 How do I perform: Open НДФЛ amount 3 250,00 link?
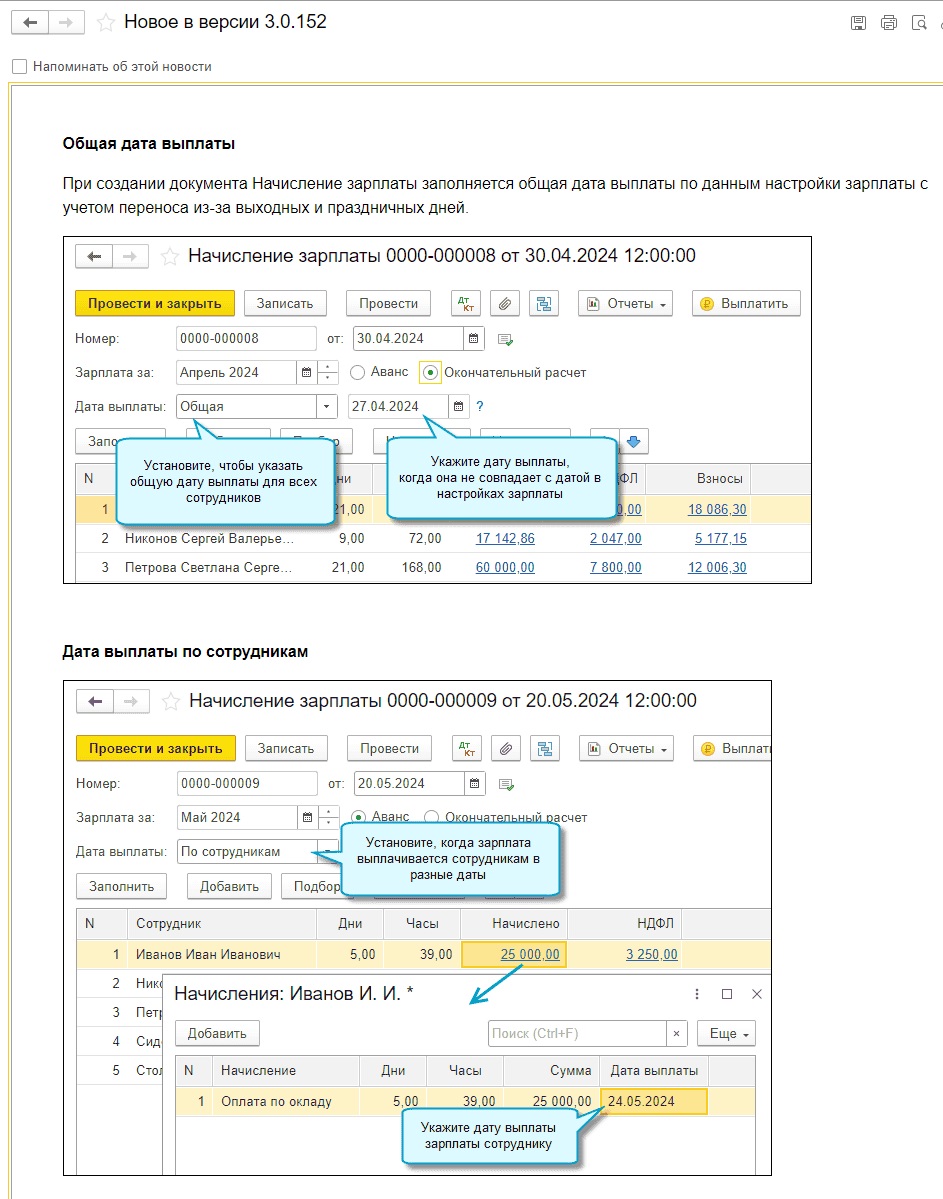[x=652, y=954]
